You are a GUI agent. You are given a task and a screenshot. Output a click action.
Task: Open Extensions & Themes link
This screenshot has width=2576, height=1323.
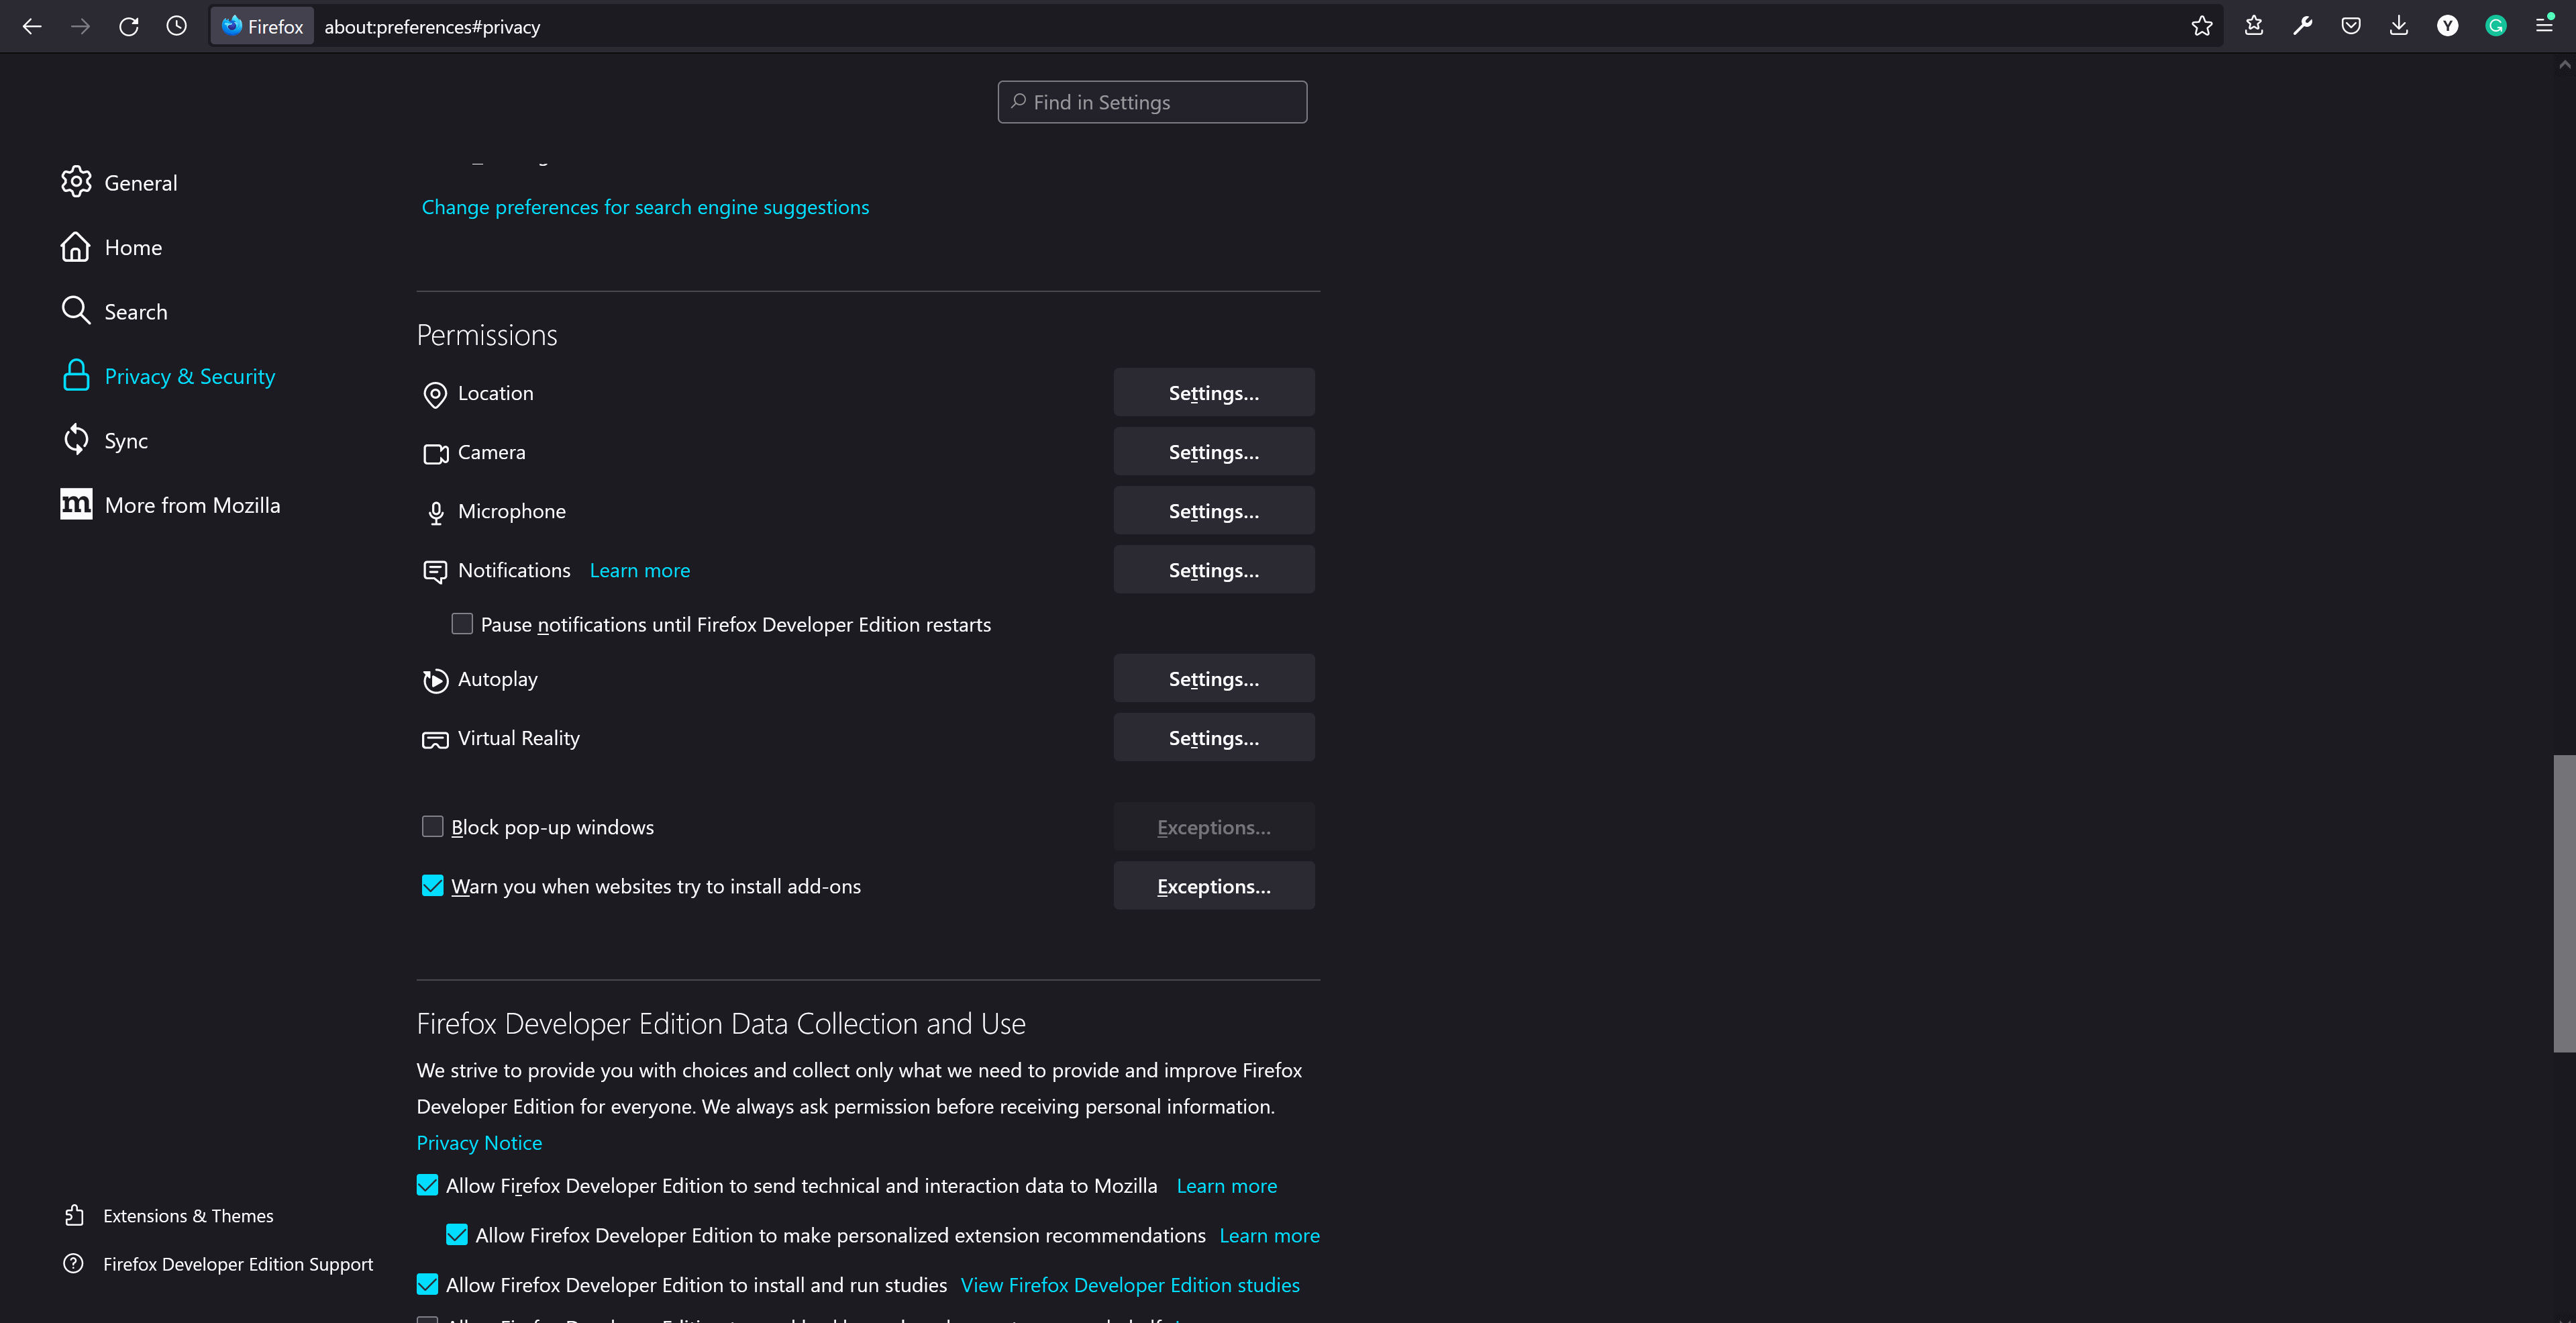(x=188, y=1215)
